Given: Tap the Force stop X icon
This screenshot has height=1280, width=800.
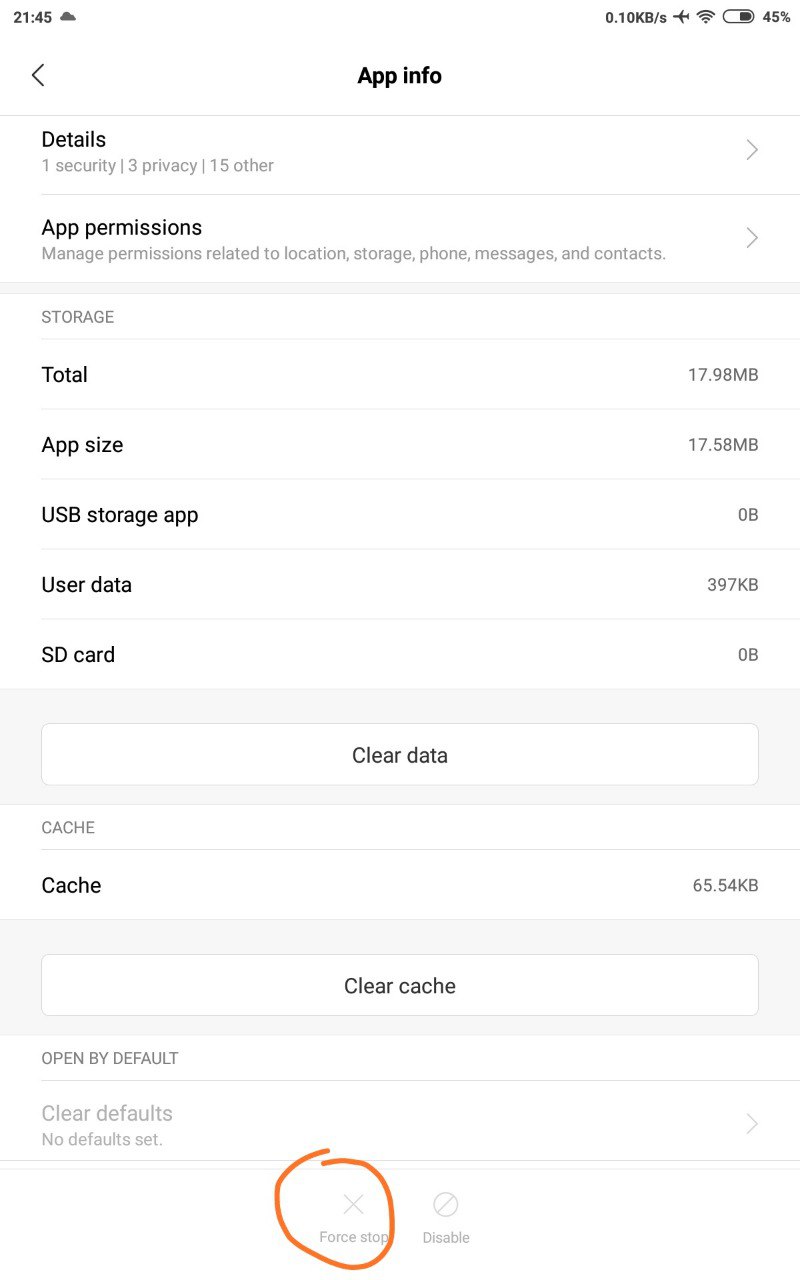Looking at the screenshot, I should (353, 1204).
